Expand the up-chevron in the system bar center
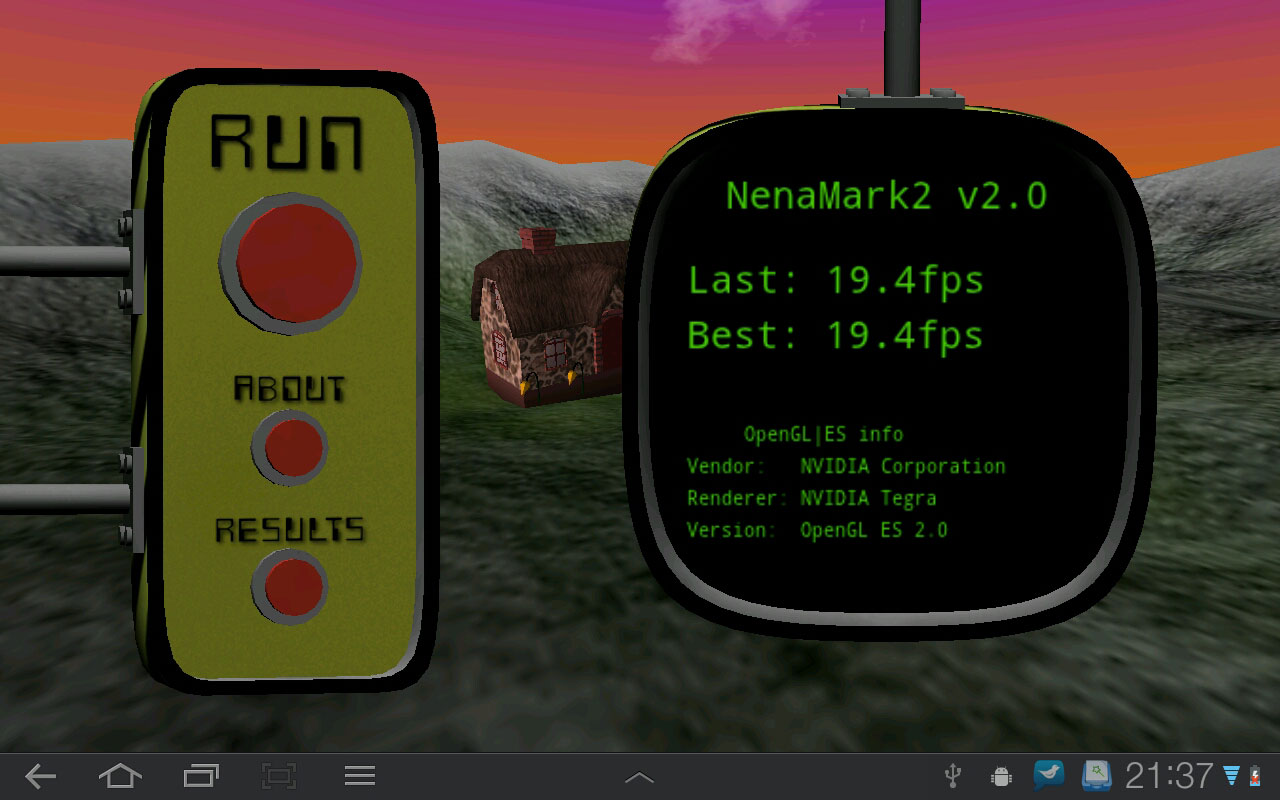 (x=640, y=777)
